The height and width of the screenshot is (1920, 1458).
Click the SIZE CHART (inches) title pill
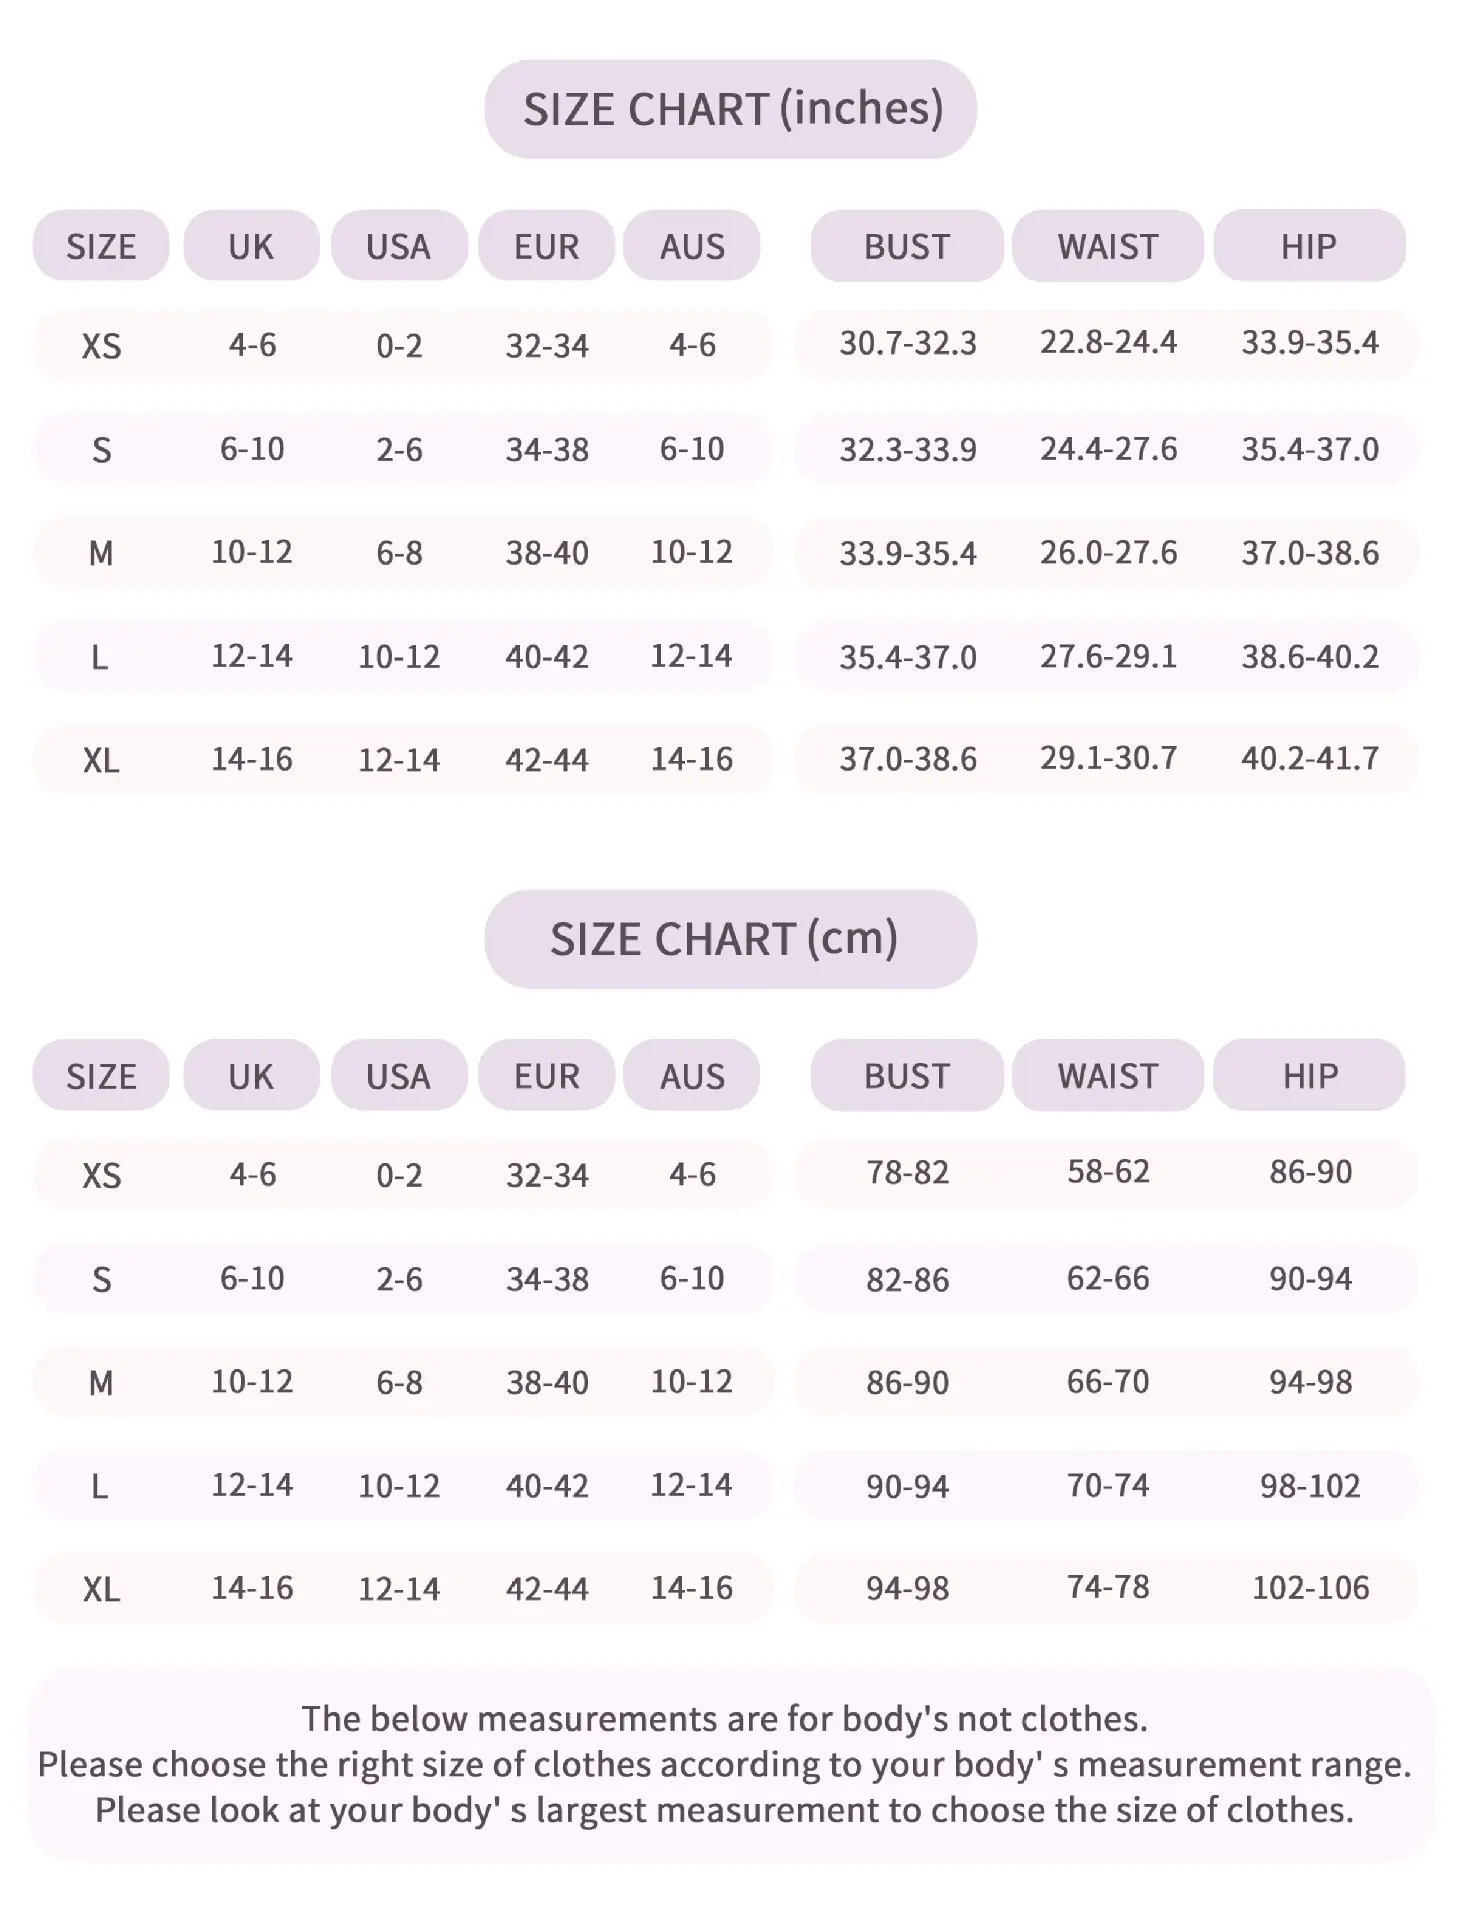[x=730, y=109]
